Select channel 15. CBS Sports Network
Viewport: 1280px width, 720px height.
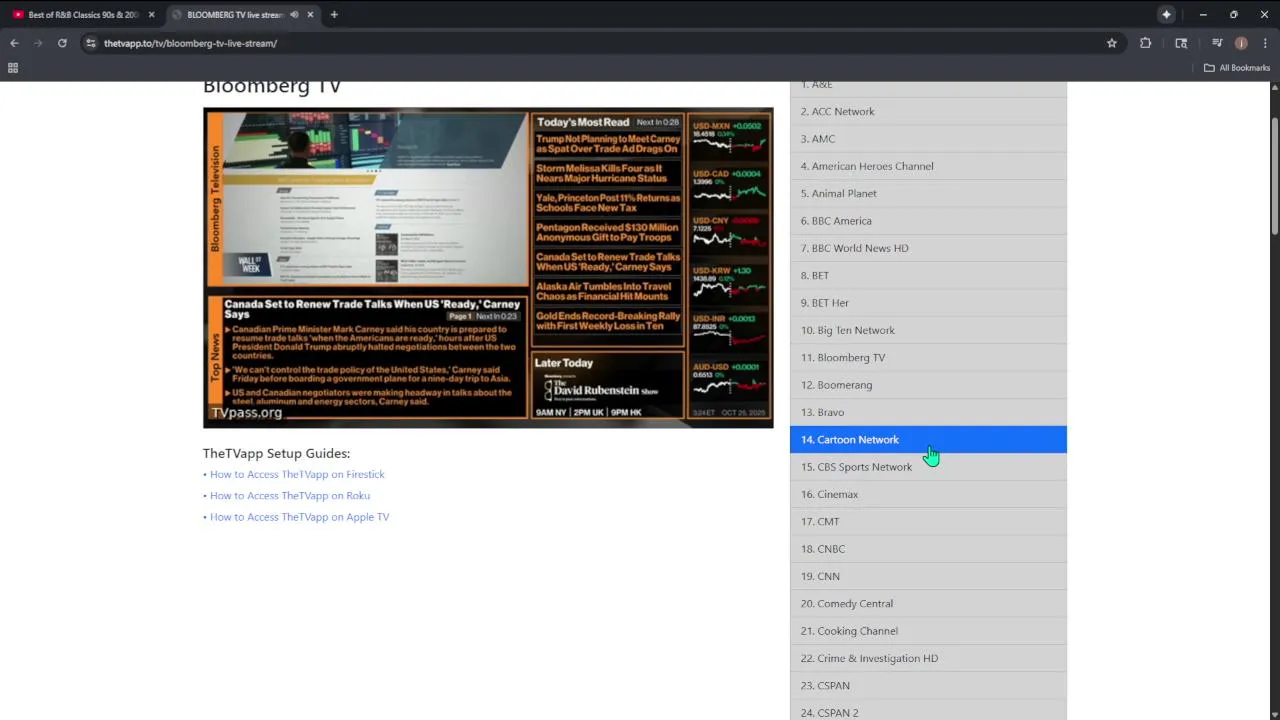click(928, 467)
